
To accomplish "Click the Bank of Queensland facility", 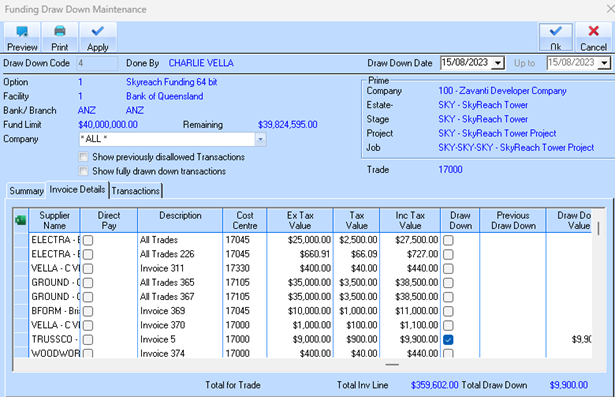I will [x=165, y=96].
